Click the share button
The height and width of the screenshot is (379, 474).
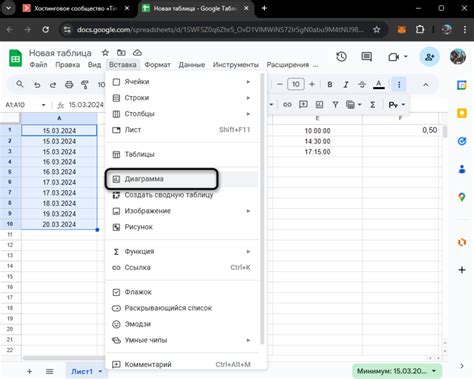click(x=429, y=57)
